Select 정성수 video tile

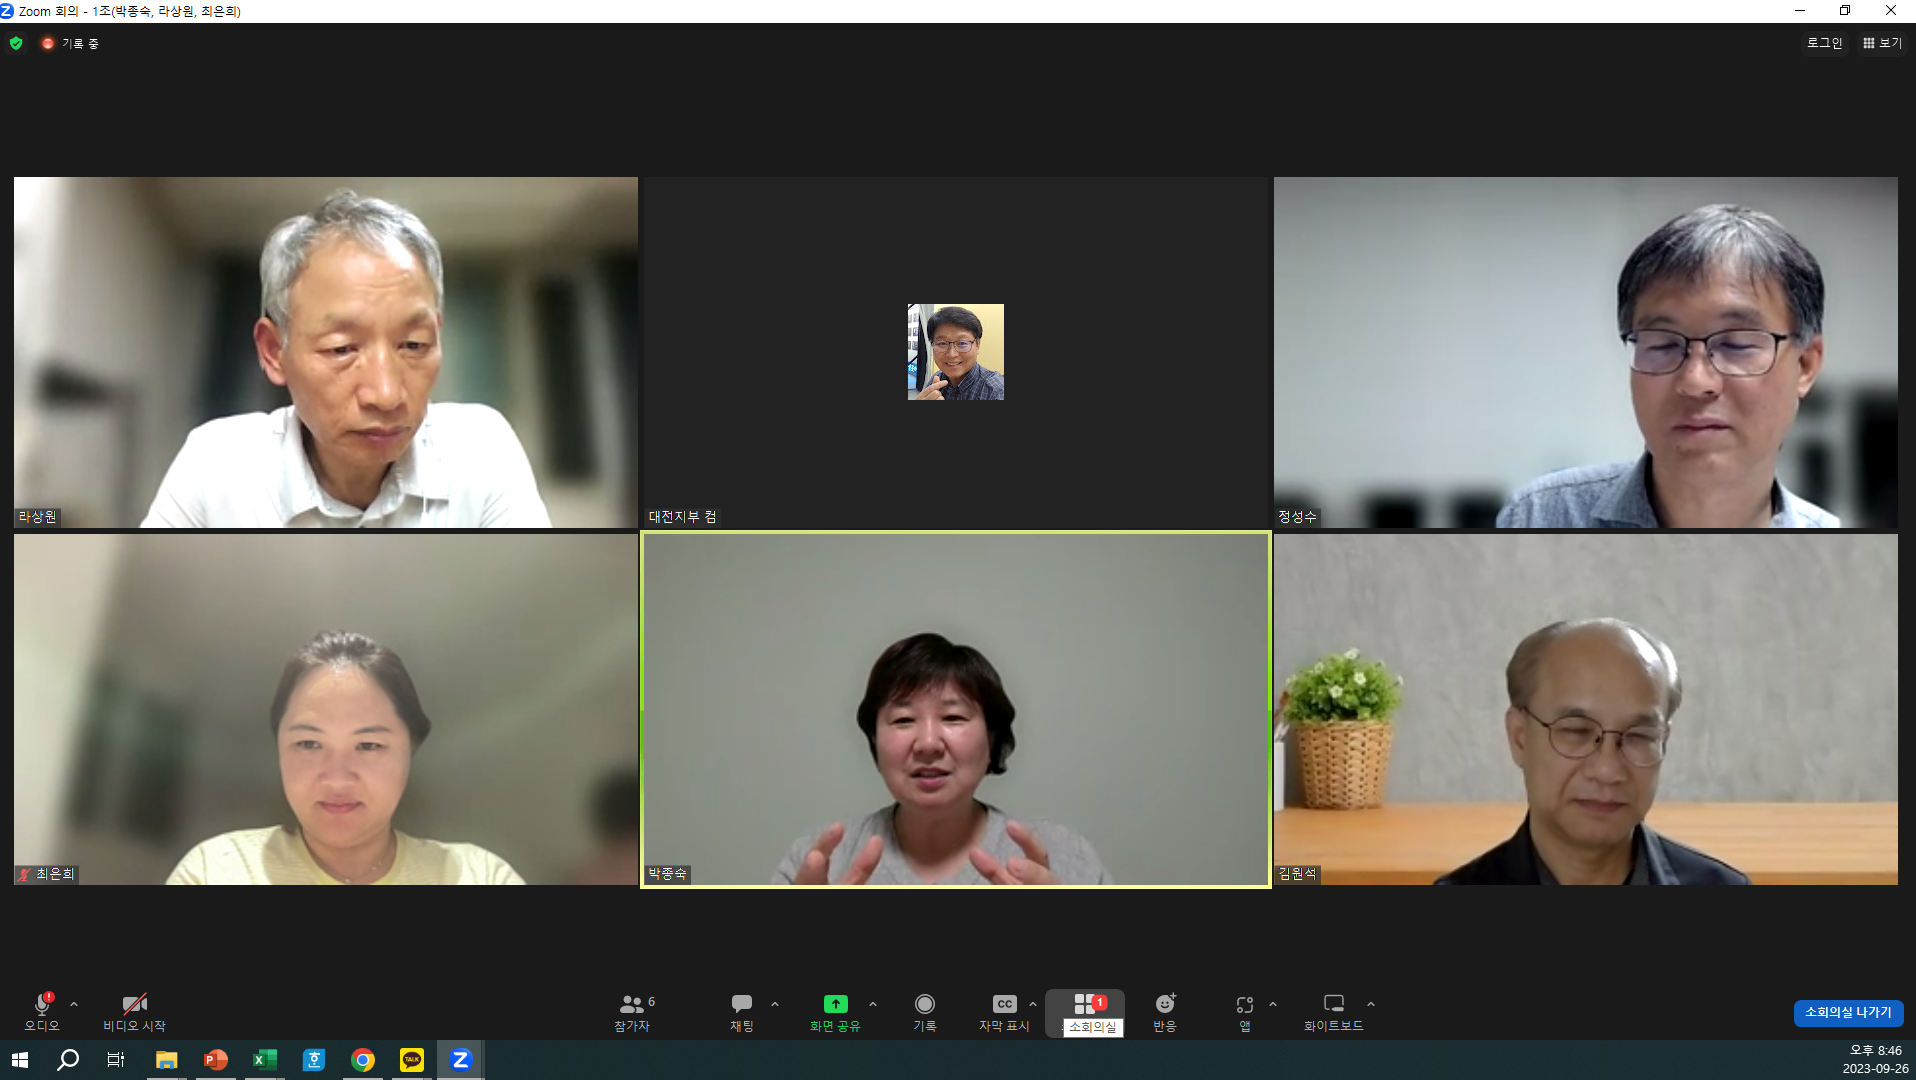click(x=1585, y=352)
